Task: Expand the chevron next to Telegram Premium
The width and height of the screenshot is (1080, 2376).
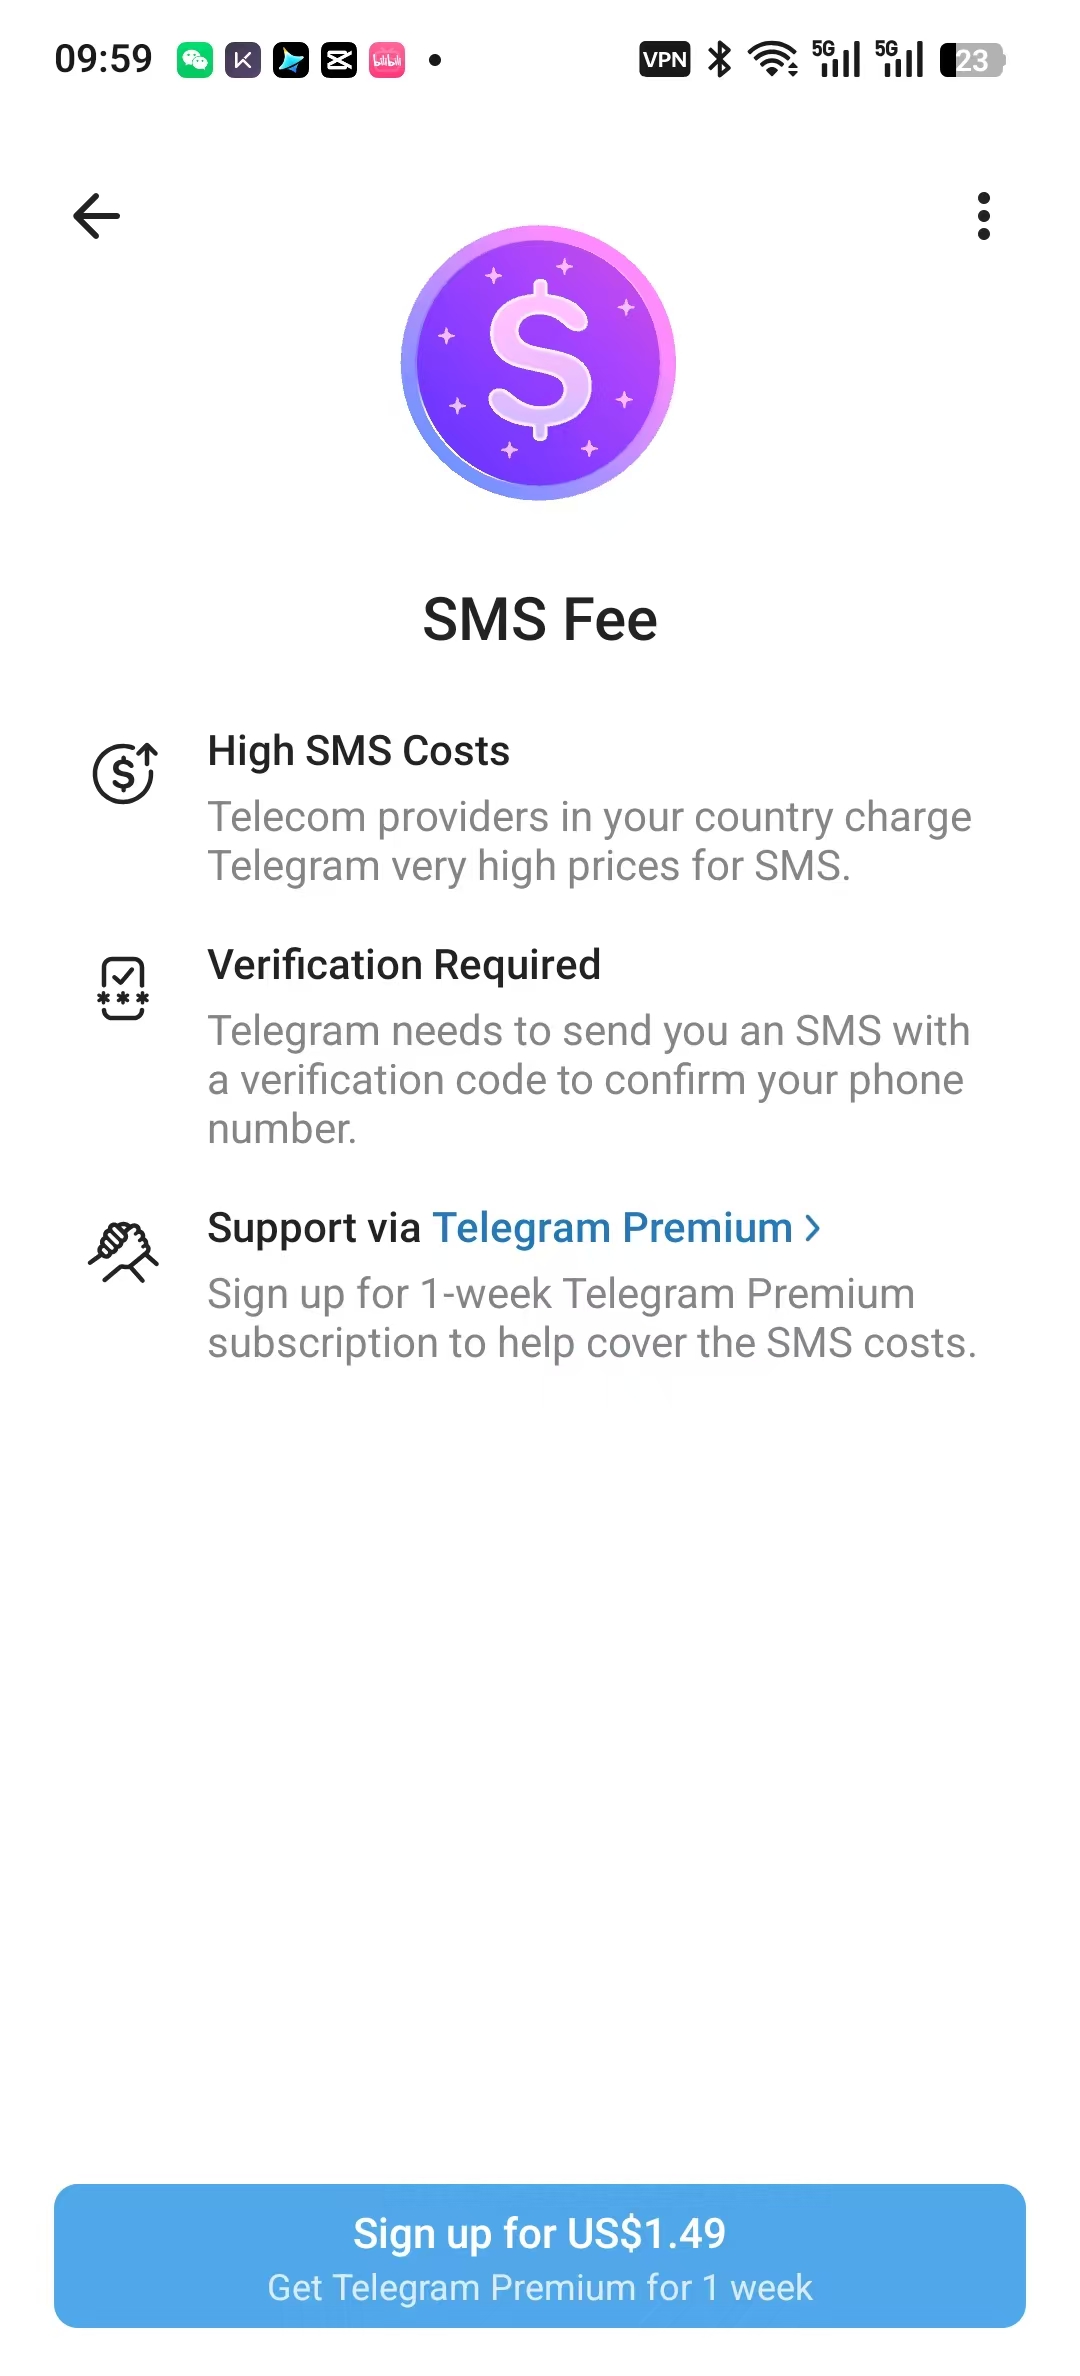Action: (813, 1228)
